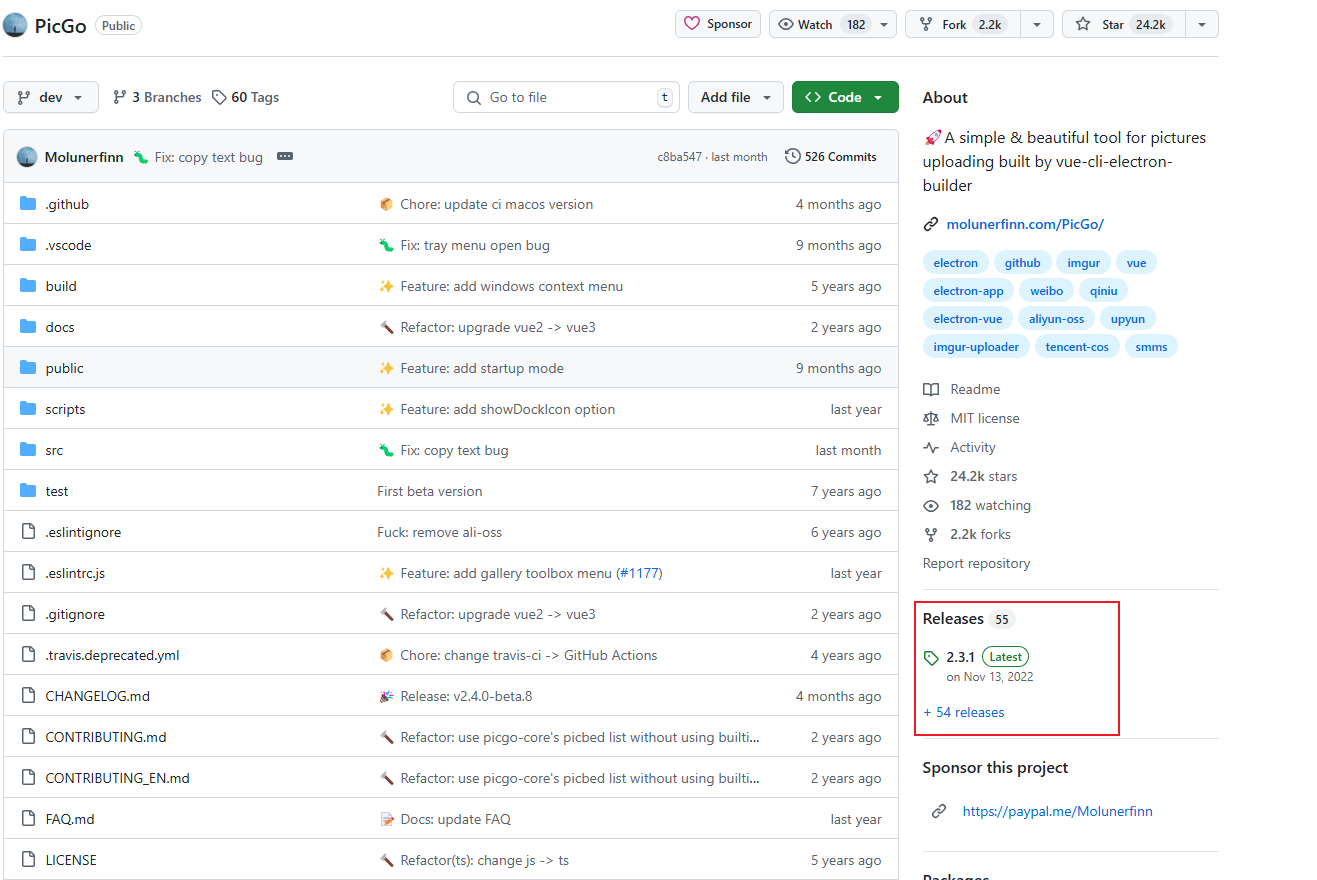Open commit 'First beta version'

tap(430, 491)
